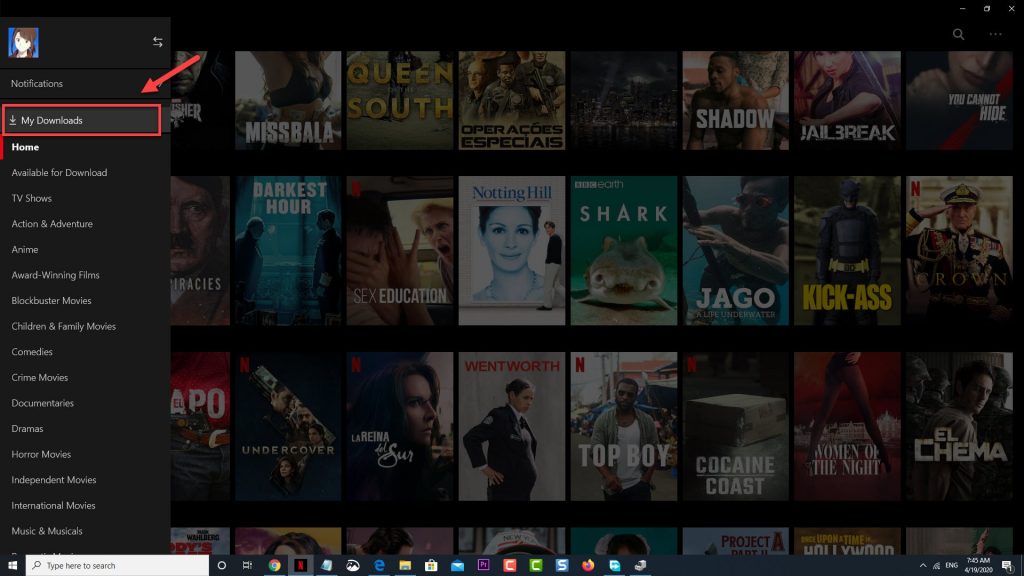This screenshot has width=1024, height=576.
Task: Open the Windows Start menu
Action: pyautogui.click(x=12, y=566)
